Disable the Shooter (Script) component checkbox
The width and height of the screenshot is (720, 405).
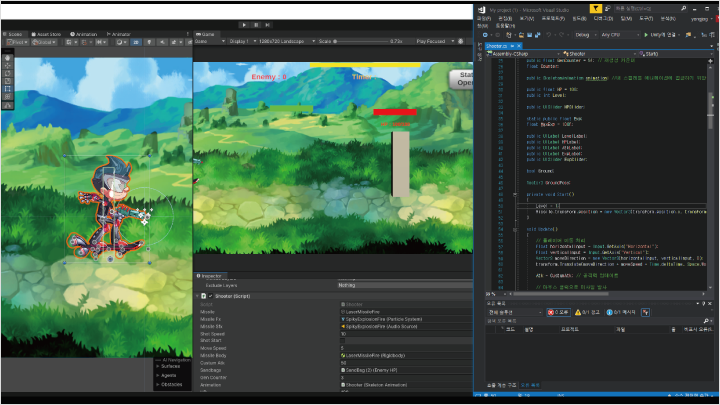pyautogui.click(x=211, y=296)
